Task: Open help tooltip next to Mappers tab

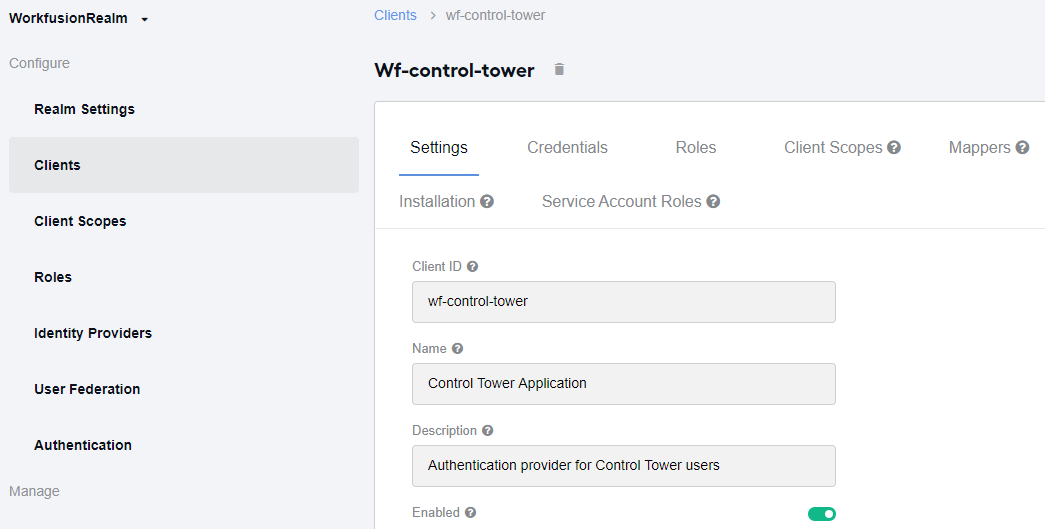Action: click(x=1022, y=148)
